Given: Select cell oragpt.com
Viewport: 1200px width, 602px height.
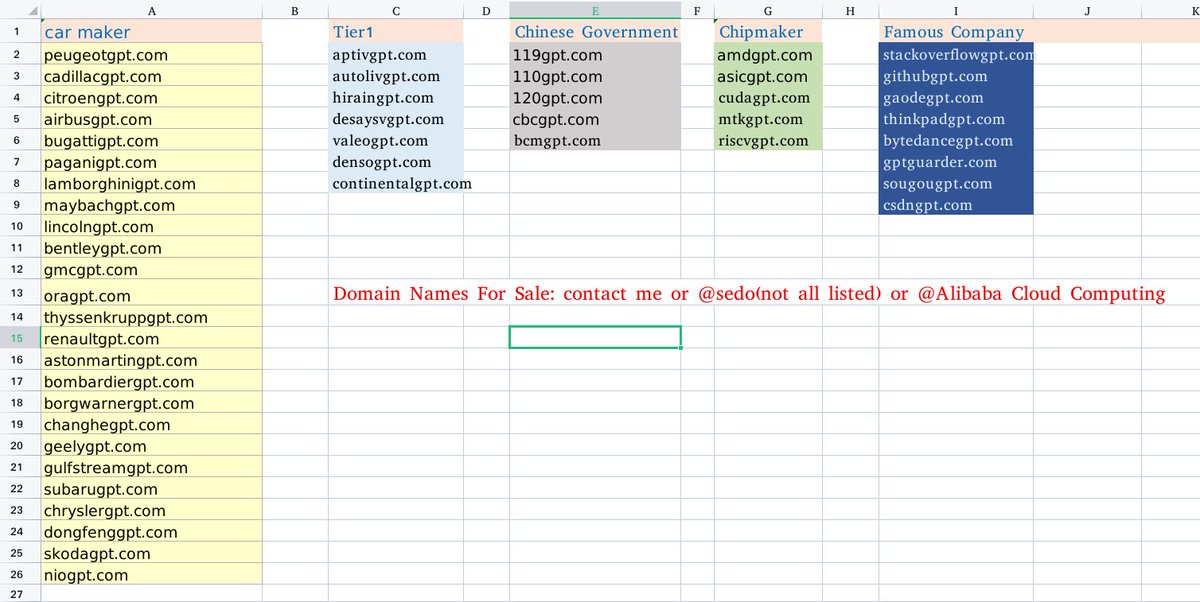Looking at the screenshot, I should 151,295.
